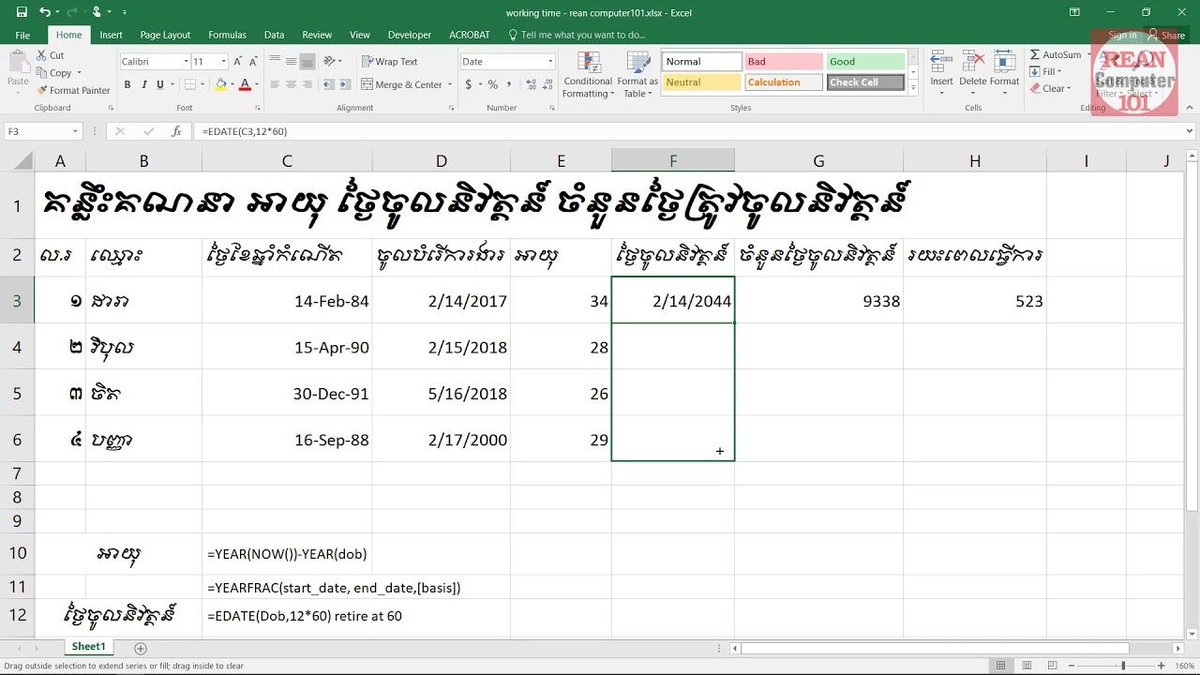This screenshot has width=1200, height=675.
Task: Open the Developer tab
Action: pos(409,34)
